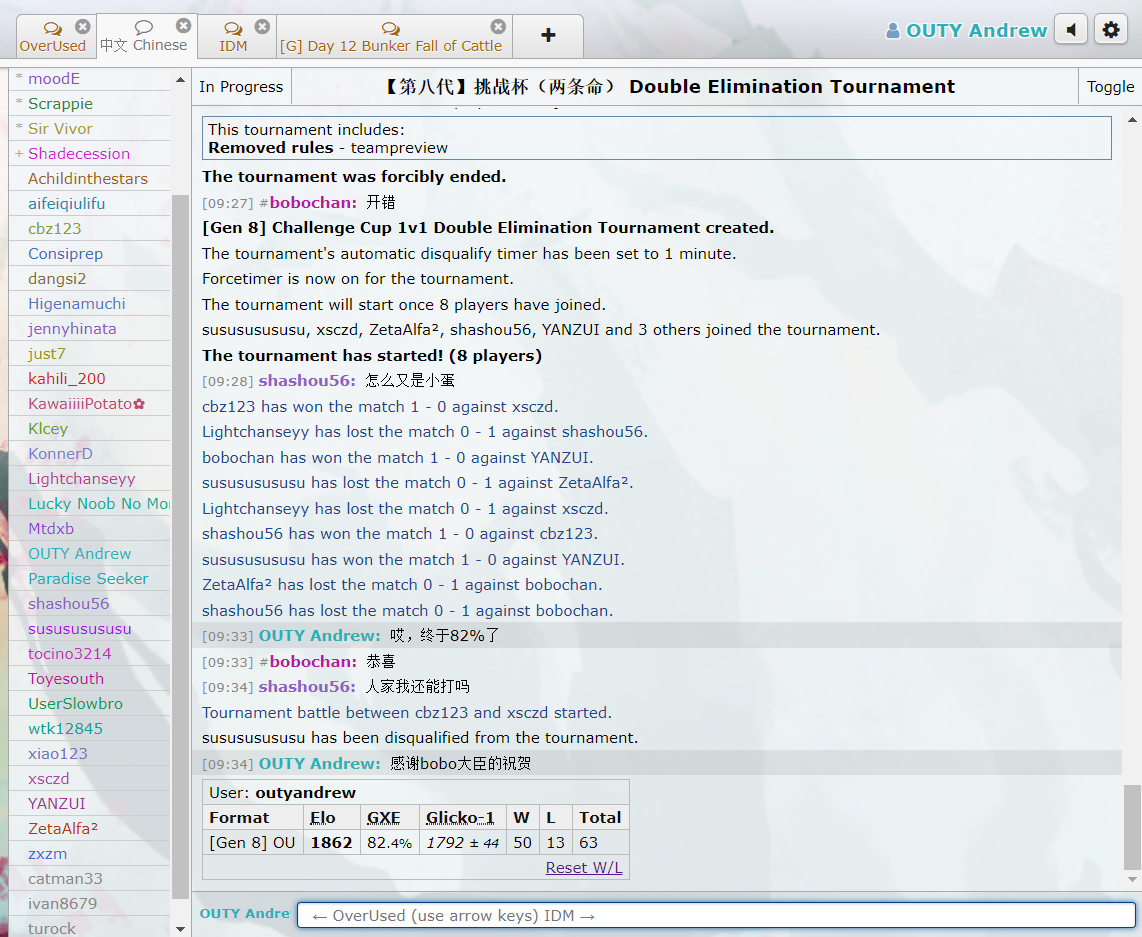Select user shashou56 in user list
This screenshot has height=937, width=1142.
click(x=68, y=604)
